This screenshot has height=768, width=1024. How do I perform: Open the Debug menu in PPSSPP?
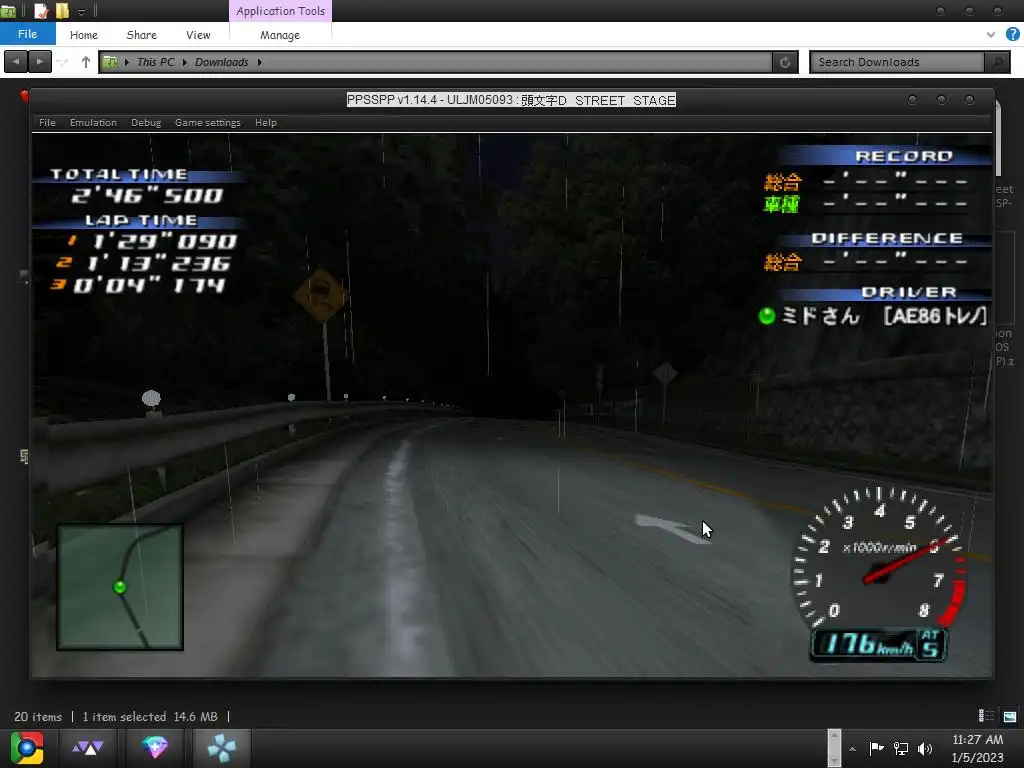[x=146, y=122]
